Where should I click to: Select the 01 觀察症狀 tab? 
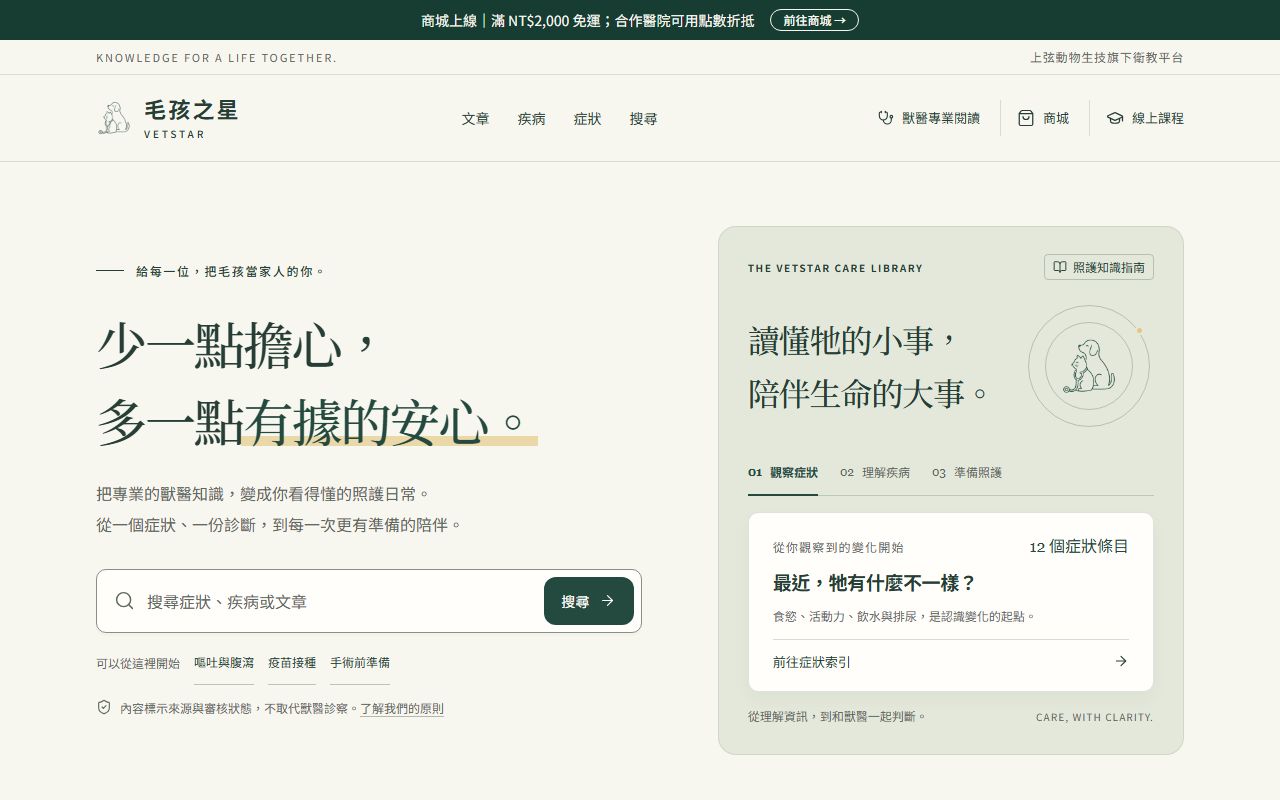(783, 473)
